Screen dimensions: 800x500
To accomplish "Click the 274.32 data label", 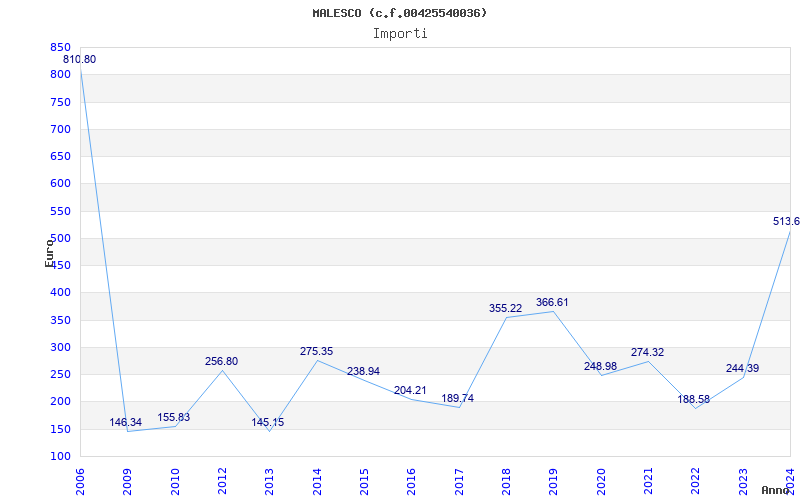I will (647, 353).
